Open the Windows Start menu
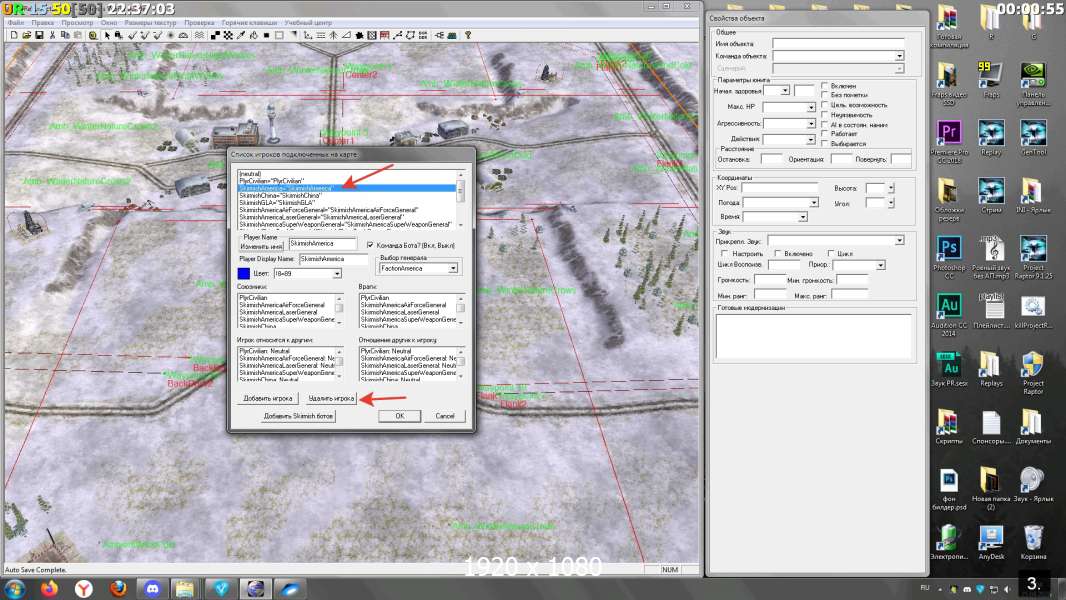Screen dimensions: 1066x600 click(15, 588)
